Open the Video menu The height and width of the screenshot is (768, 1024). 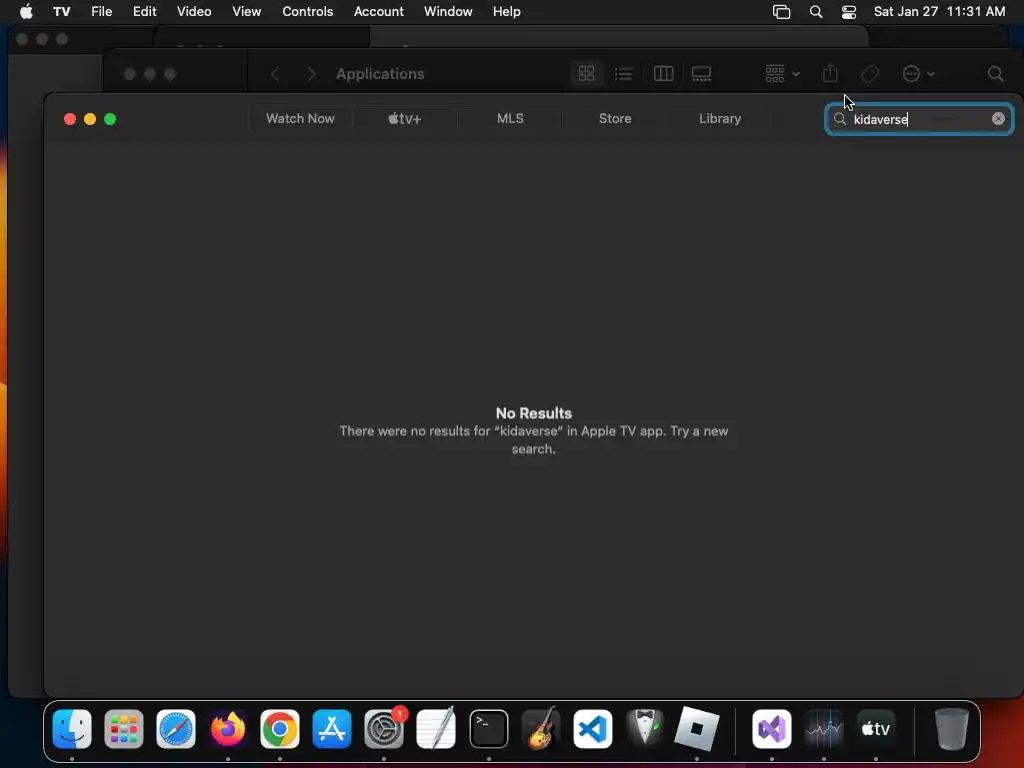tap(194, 11)
